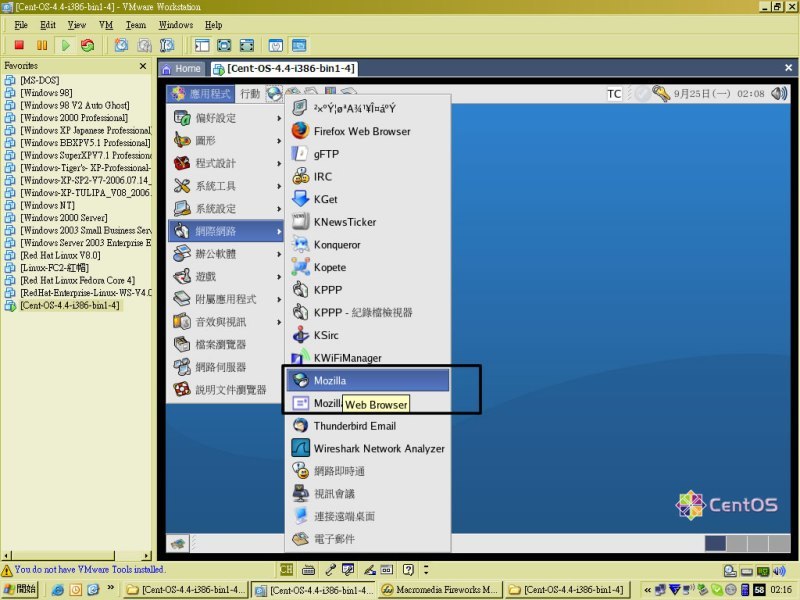Expand the 附屬應用程式 submenu
This screenshot has height=600, width=800.
(x=227, y=299)
